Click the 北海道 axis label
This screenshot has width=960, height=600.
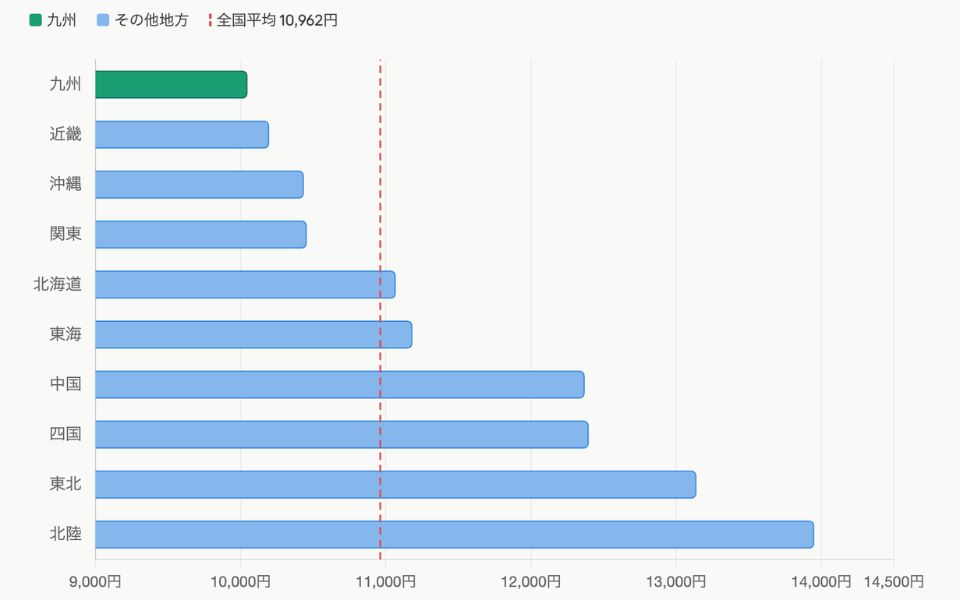click(x=58, y=284)
